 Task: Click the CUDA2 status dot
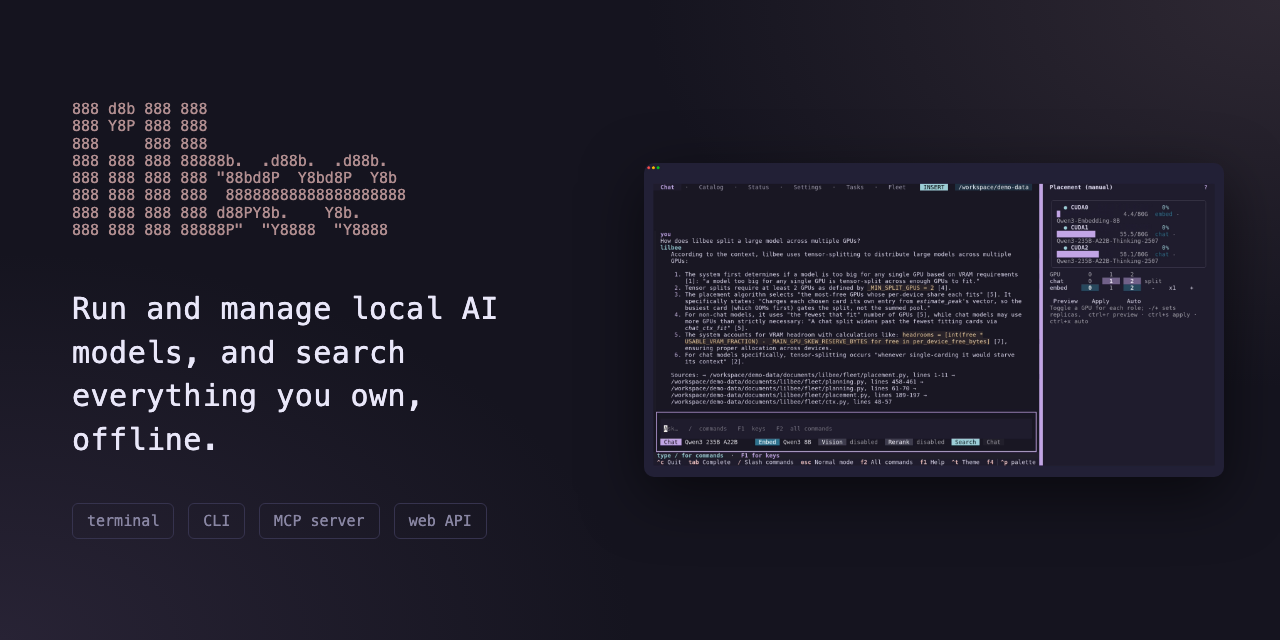(x=1065, y=248)
